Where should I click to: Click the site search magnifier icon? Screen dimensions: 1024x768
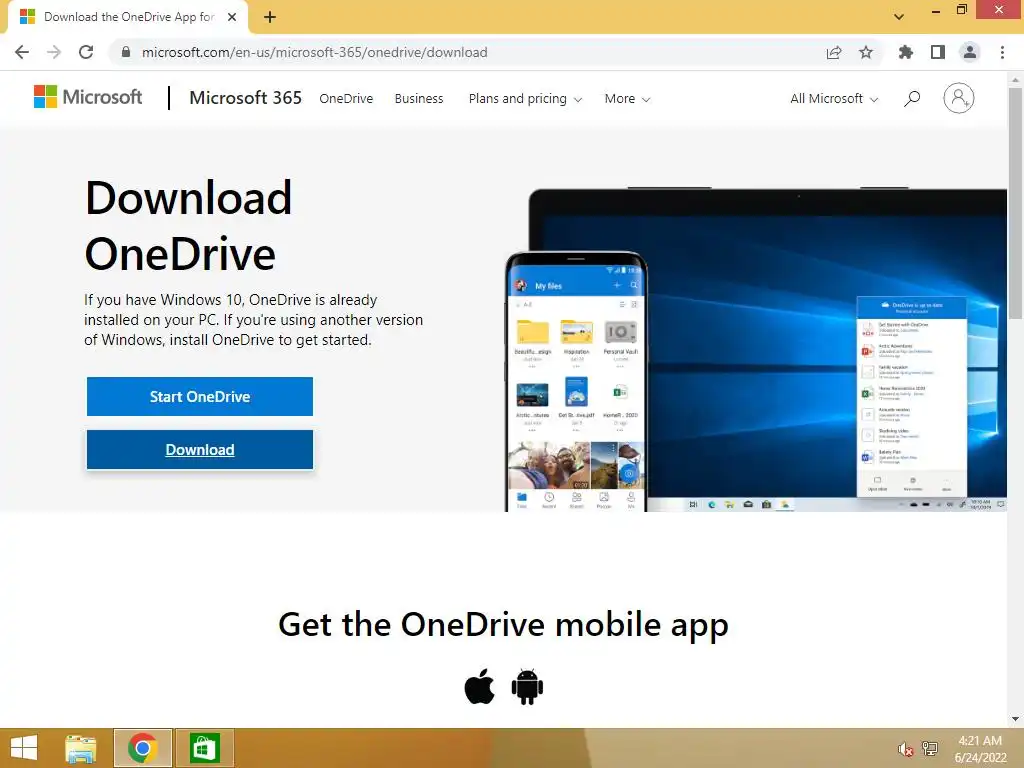912,99
